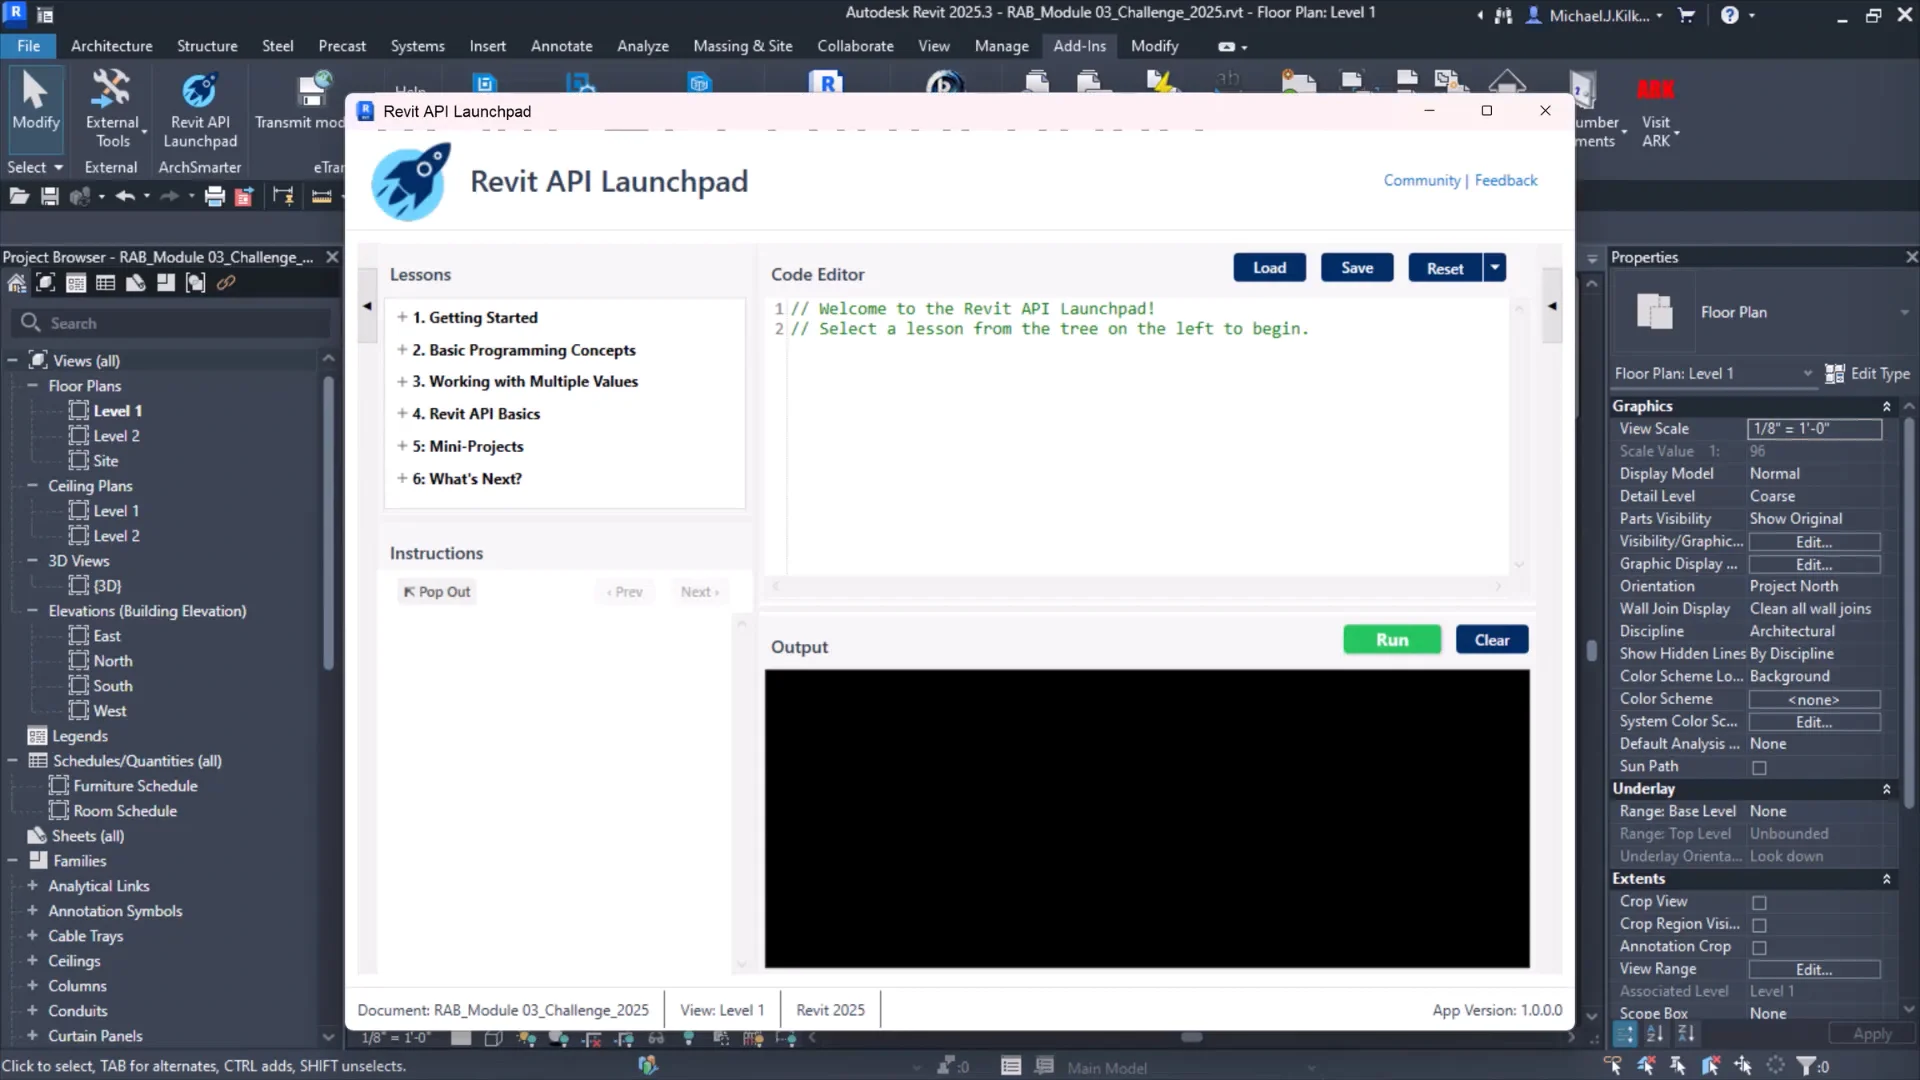Expand the Getting Started lesson
1920x1080 pixels.
[402, 317]
